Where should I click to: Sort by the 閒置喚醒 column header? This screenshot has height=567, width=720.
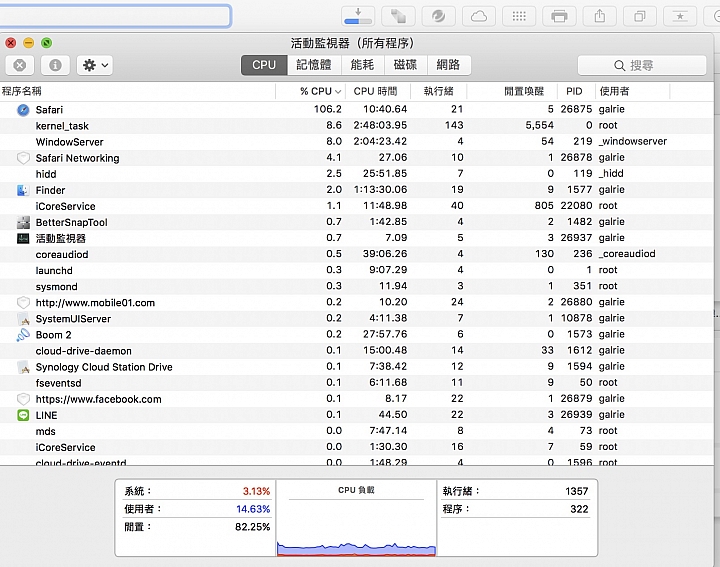512,91
